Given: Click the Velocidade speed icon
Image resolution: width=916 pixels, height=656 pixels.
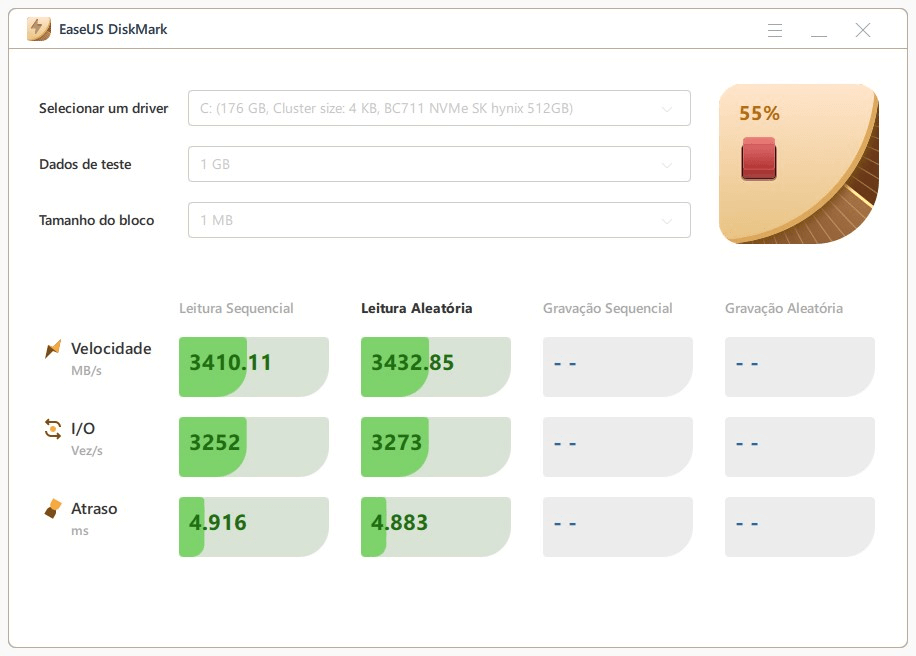Looking at the screenshot, I should pyautogui.click(x=53, y=349).
